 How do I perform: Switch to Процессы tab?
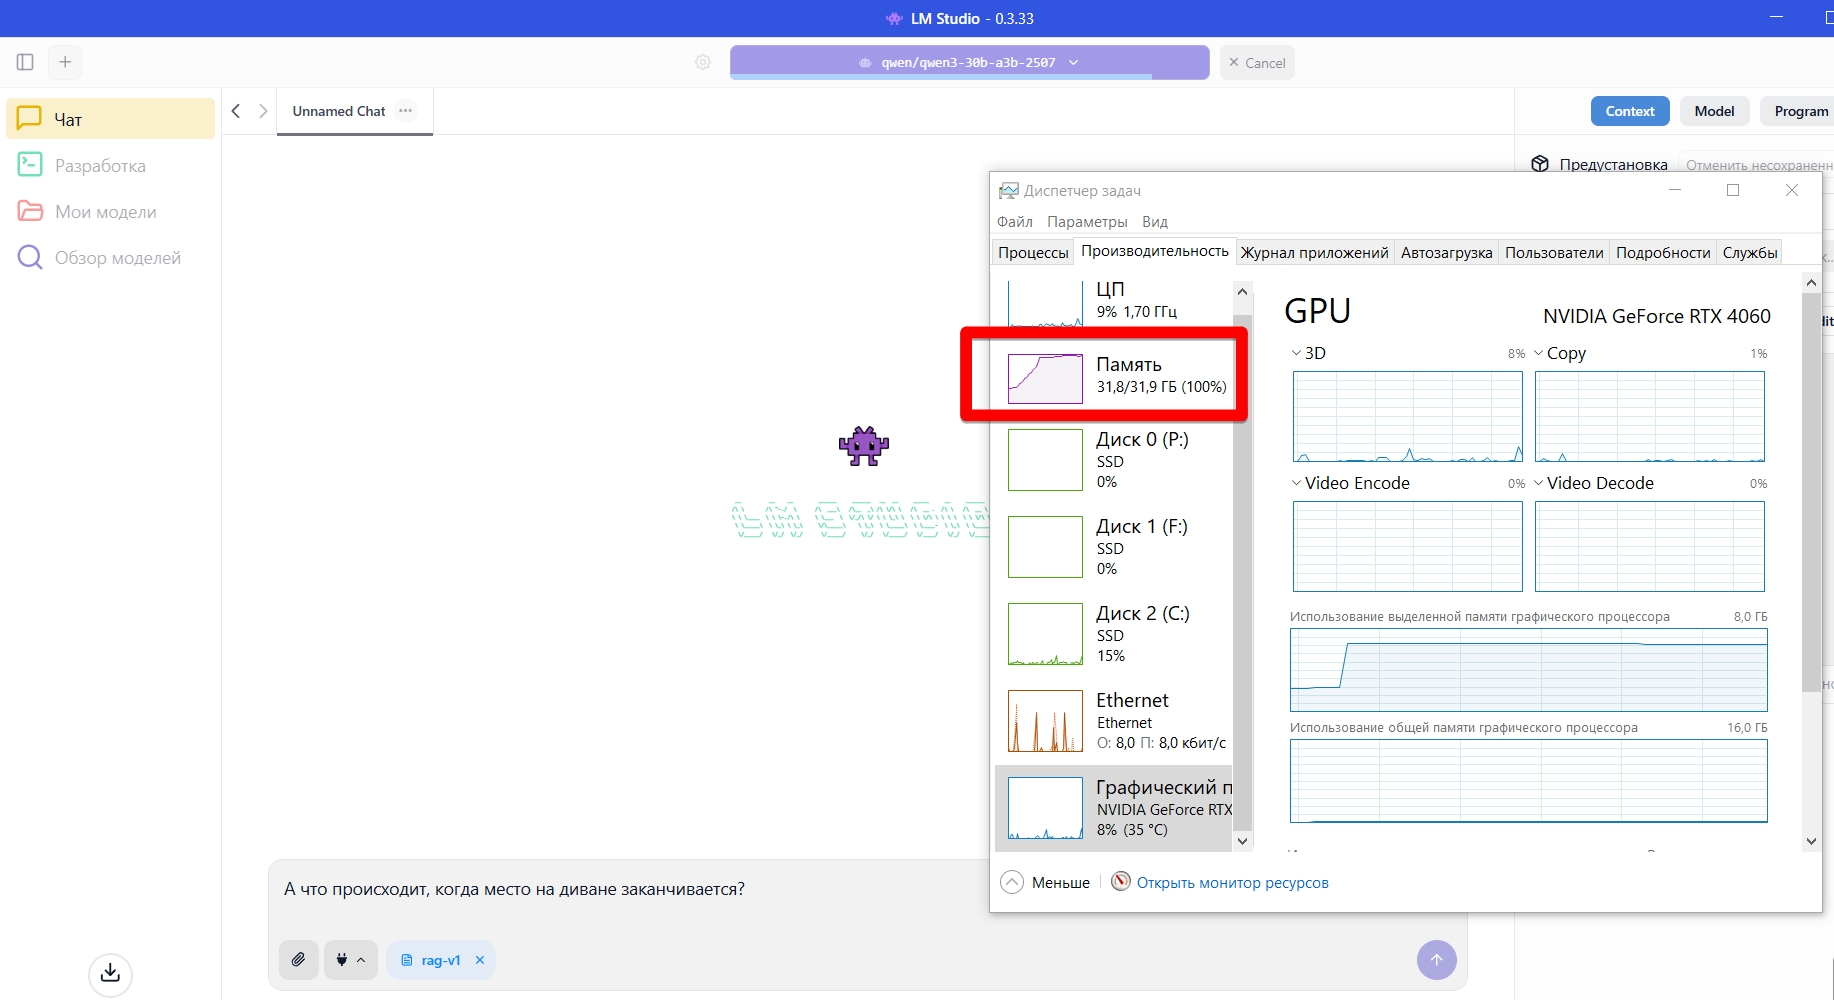click(1033, 252)
